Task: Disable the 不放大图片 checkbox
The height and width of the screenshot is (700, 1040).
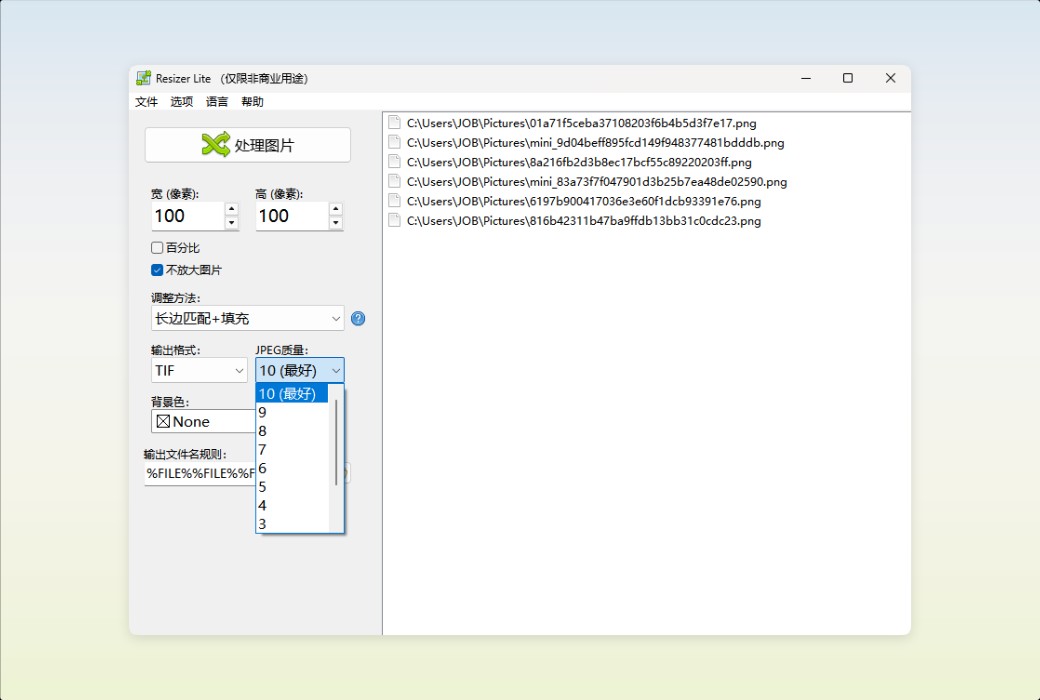Action: click(157, 268)
